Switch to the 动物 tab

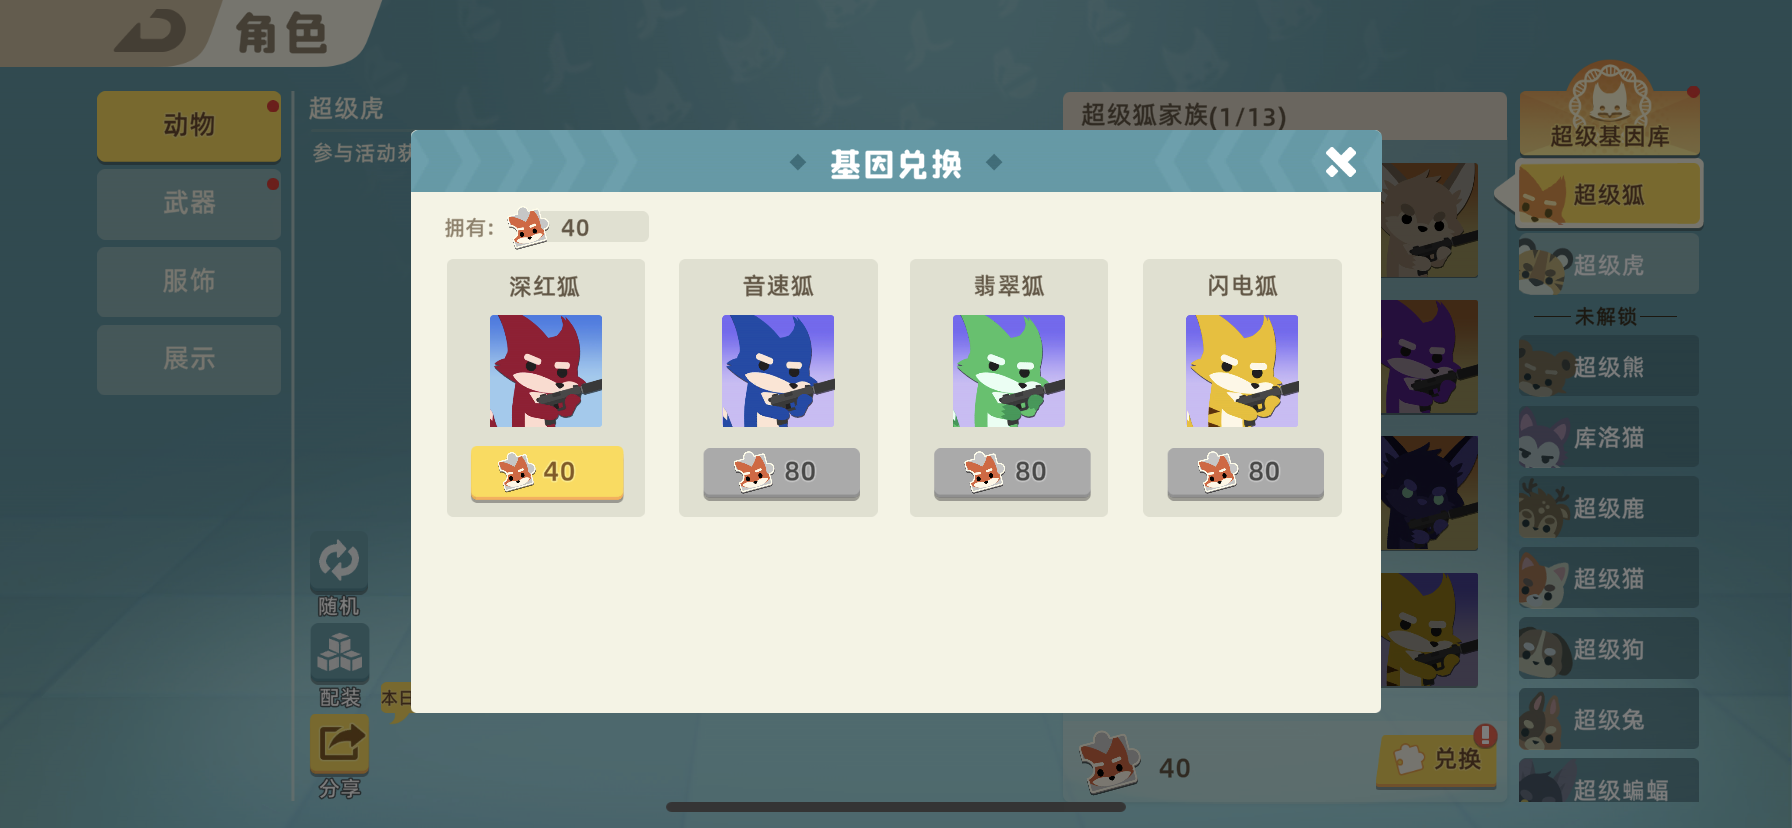pyautogui.click(x=189, y=126)
